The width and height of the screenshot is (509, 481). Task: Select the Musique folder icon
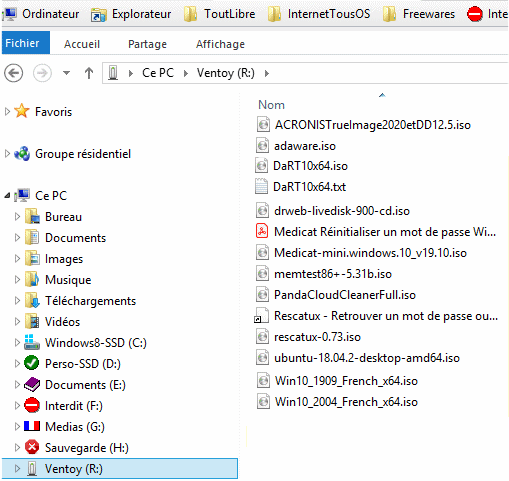click(32, 279)
